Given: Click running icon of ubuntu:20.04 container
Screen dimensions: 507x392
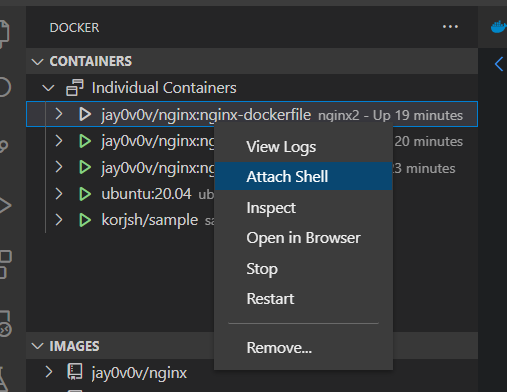Looking at the screenshot, I should coord(85,194).
